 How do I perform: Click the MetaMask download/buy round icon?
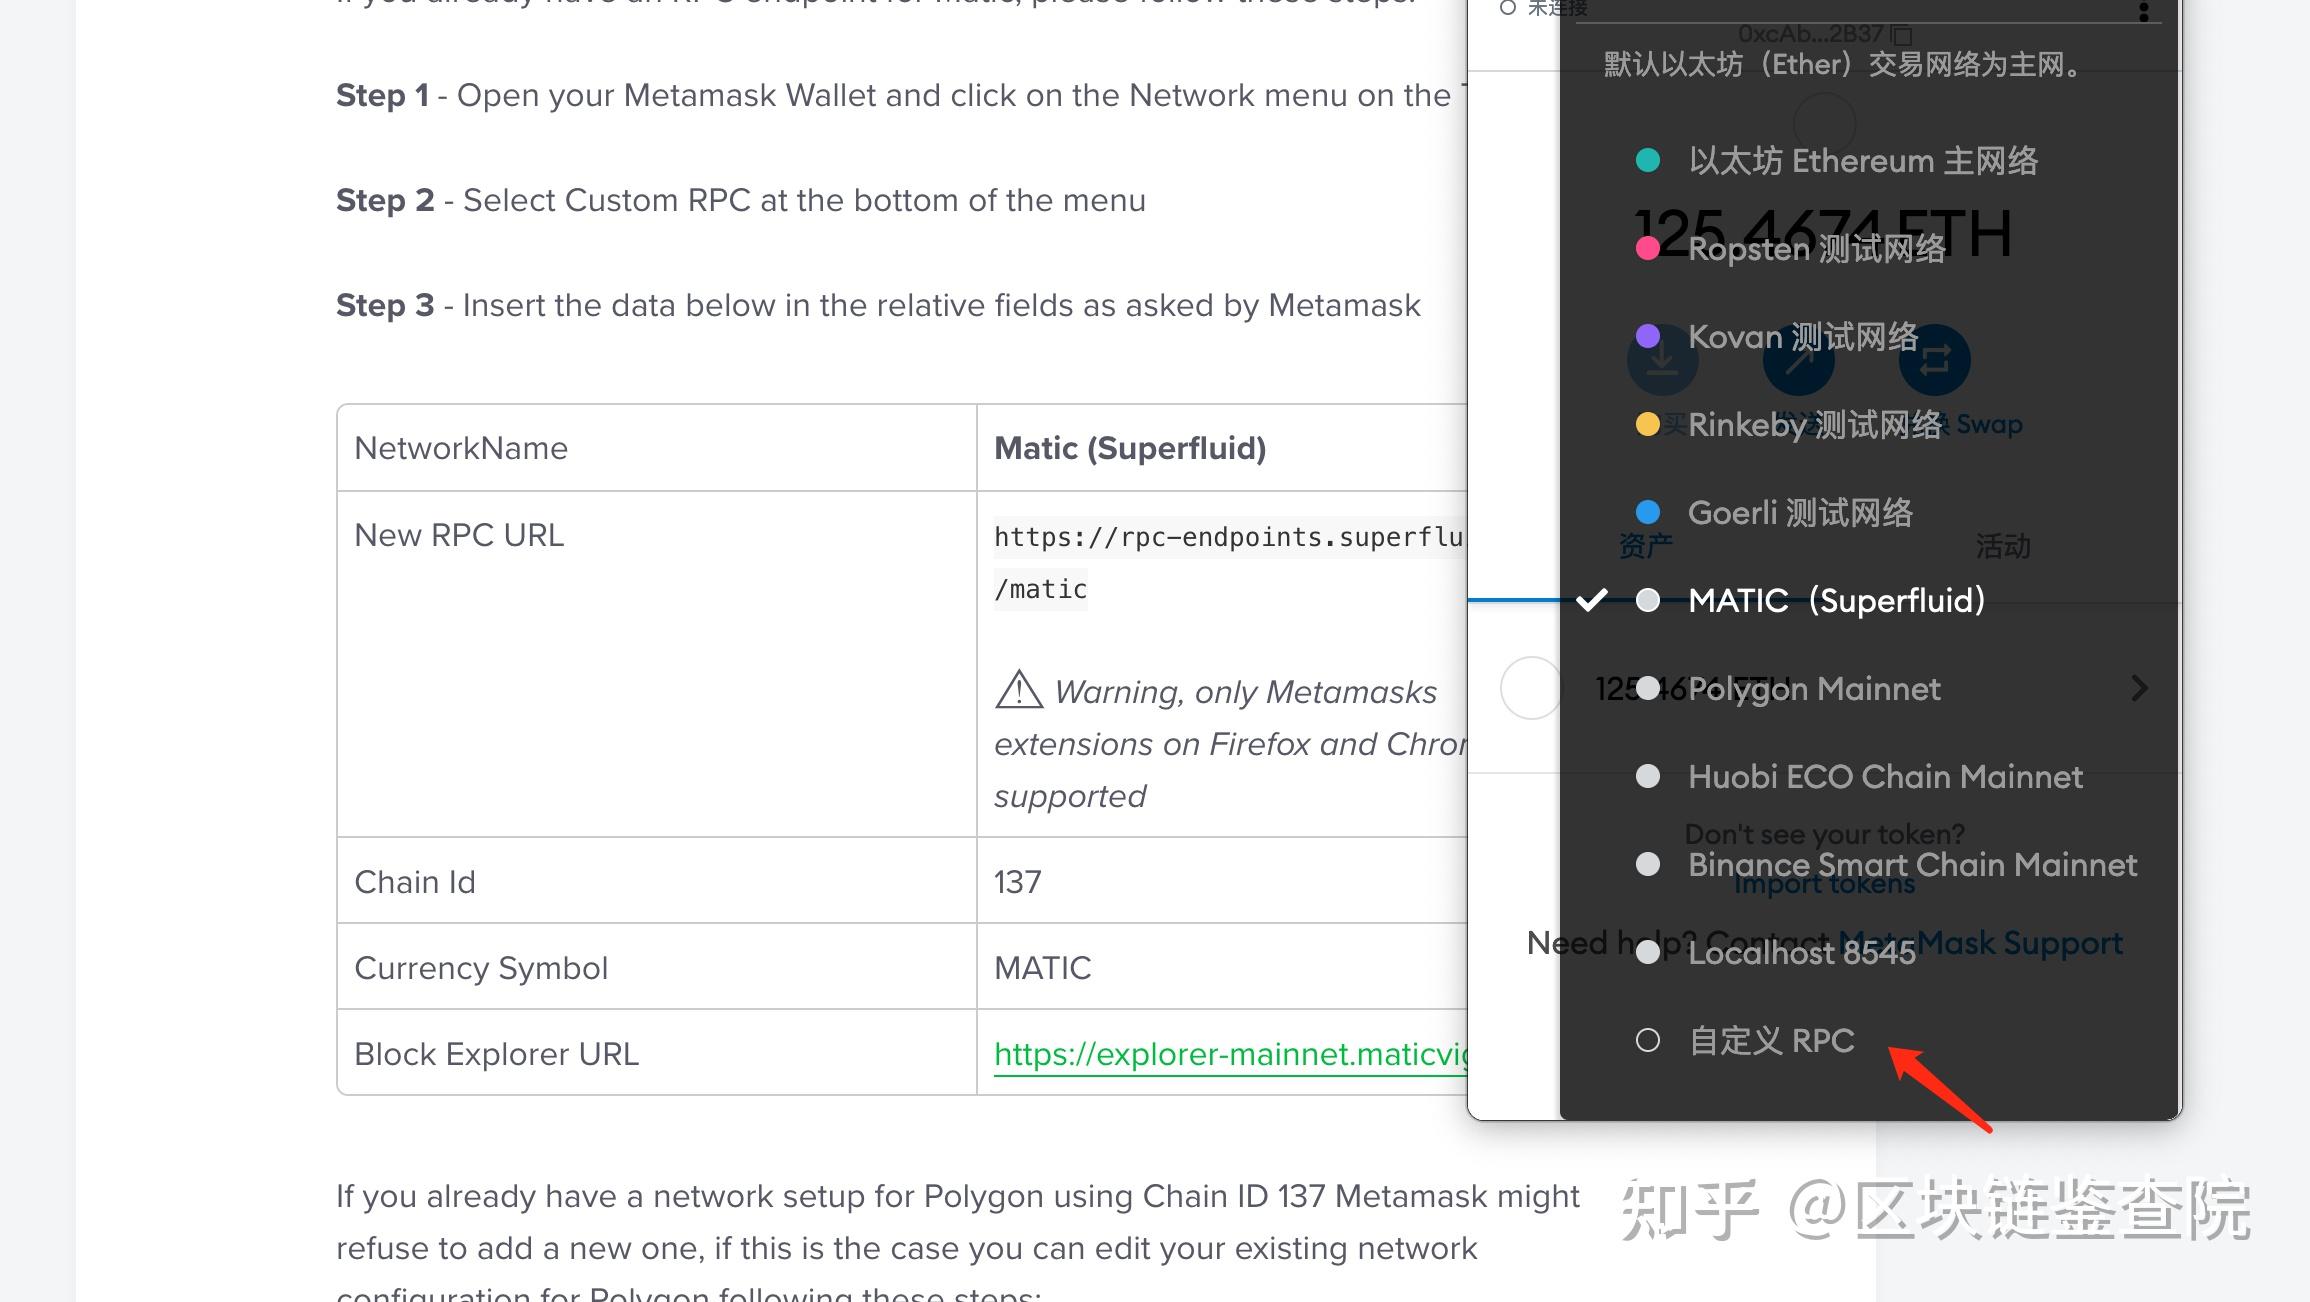tap(1663, 360)
